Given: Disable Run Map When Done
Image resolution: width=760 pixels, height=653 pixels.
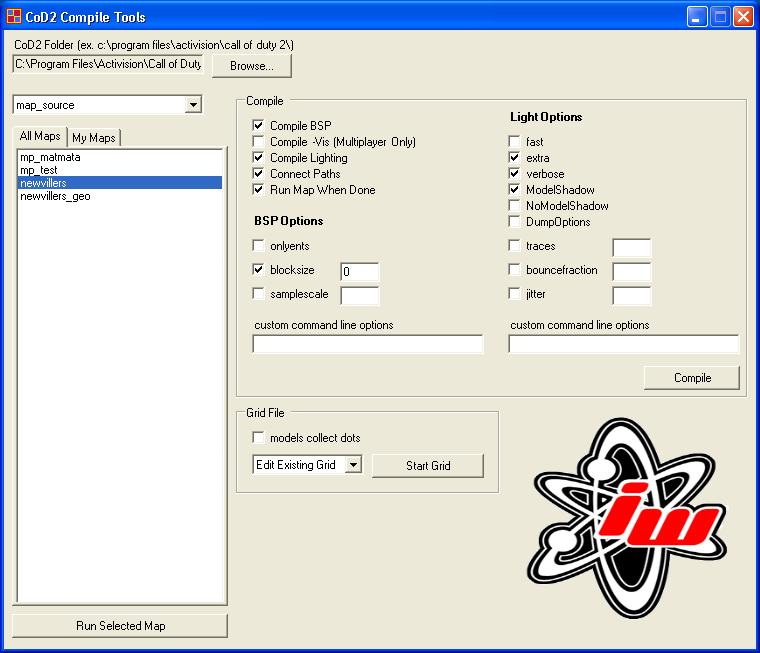Looking at the screenshot, I should 258,190.
